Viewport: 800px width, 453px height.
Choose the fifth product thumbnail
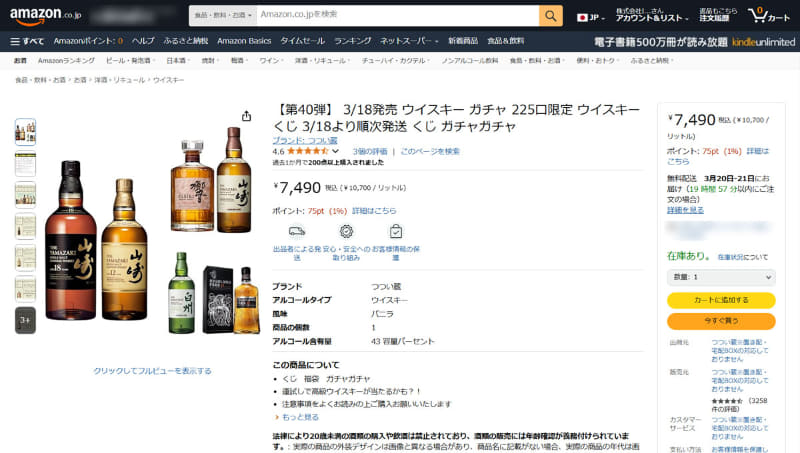pyautogui.click(x=26, y=258)
